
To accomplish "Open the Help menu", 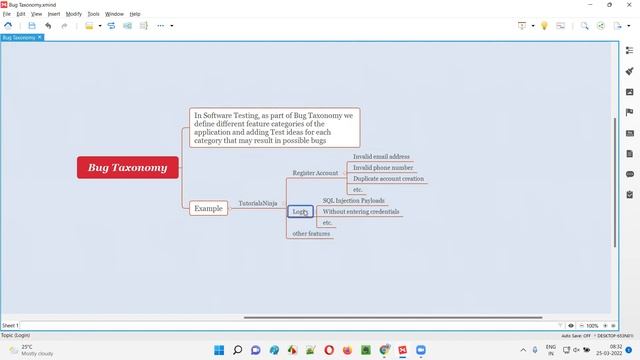I will [135, 14].
